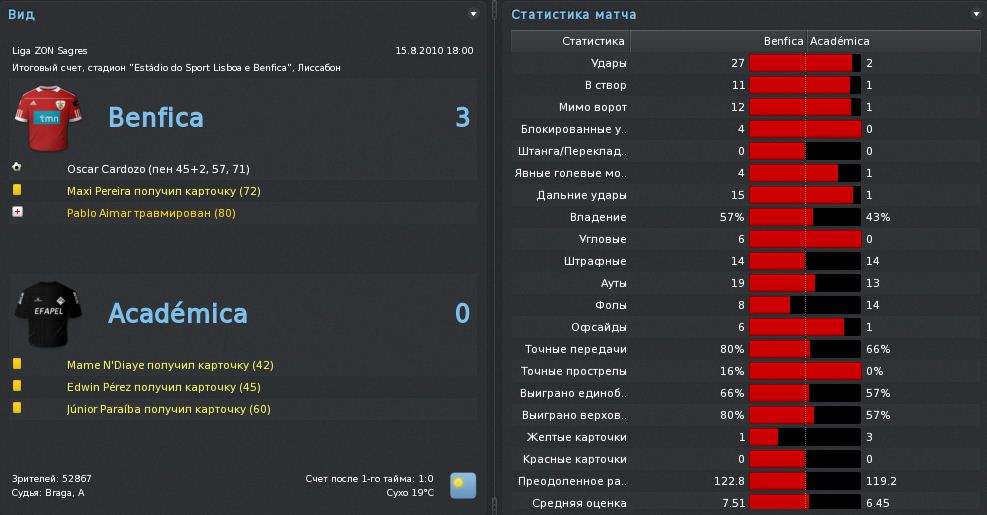Click the goal ball icon beside Oscar Cardozo
The width and height of the screenshot is (987, 515).
[x=17, y=168]
